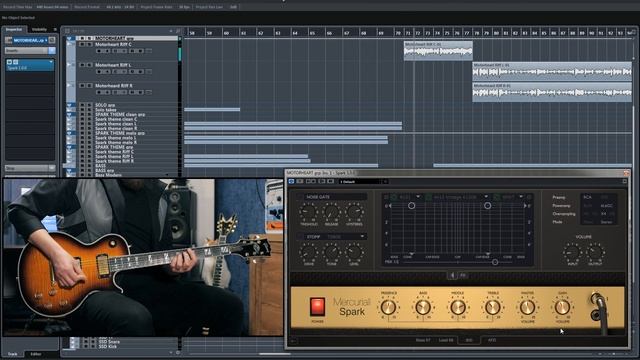Toggle Spark insert power button in Inspector

tap(9, 62)
